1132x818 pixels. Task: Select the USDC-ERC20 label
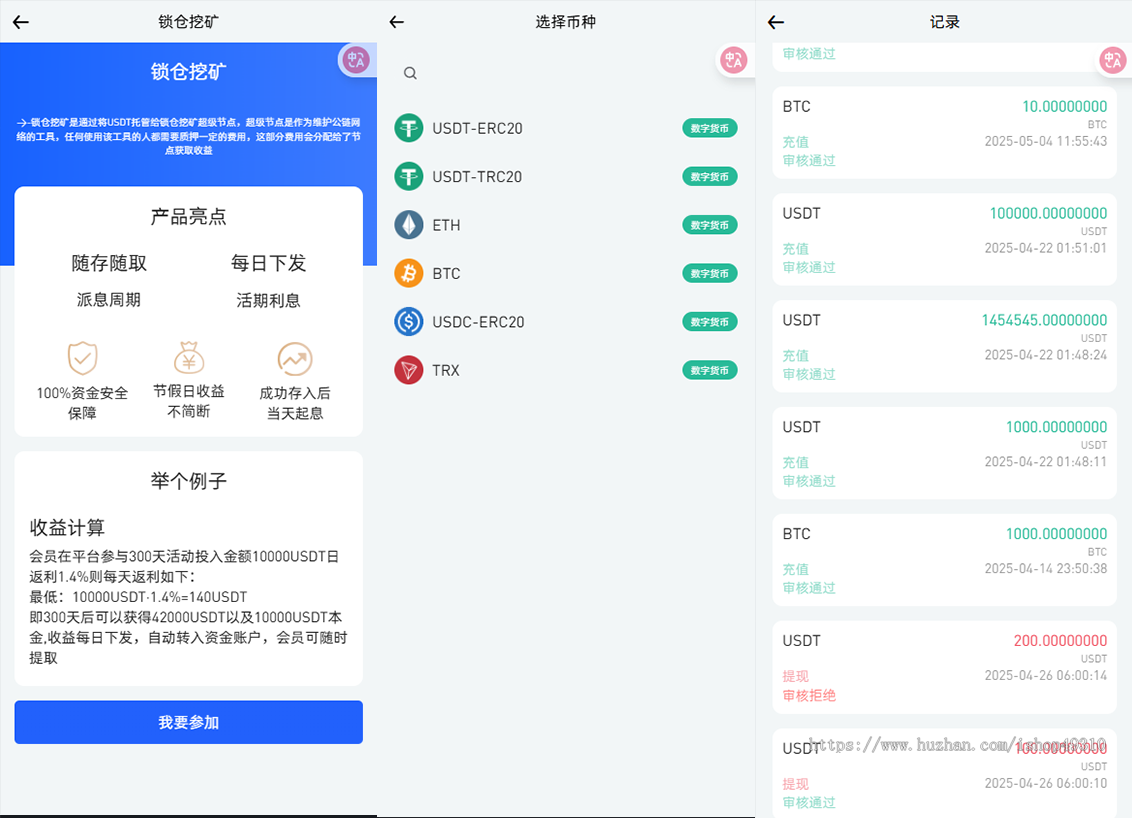click(478, 322)
